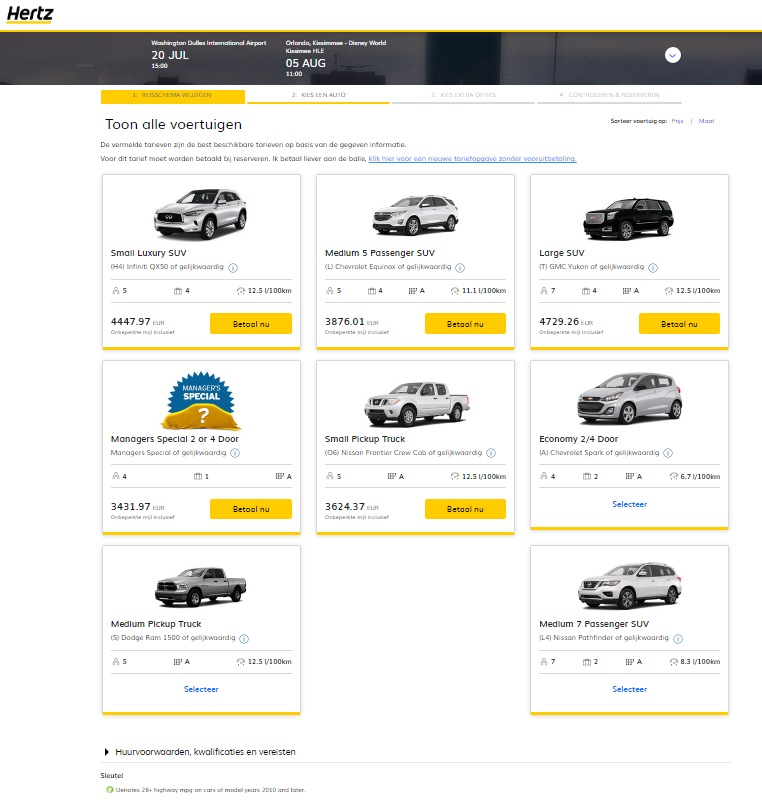Open info icon for Infiniti QX50

point(233,268)
